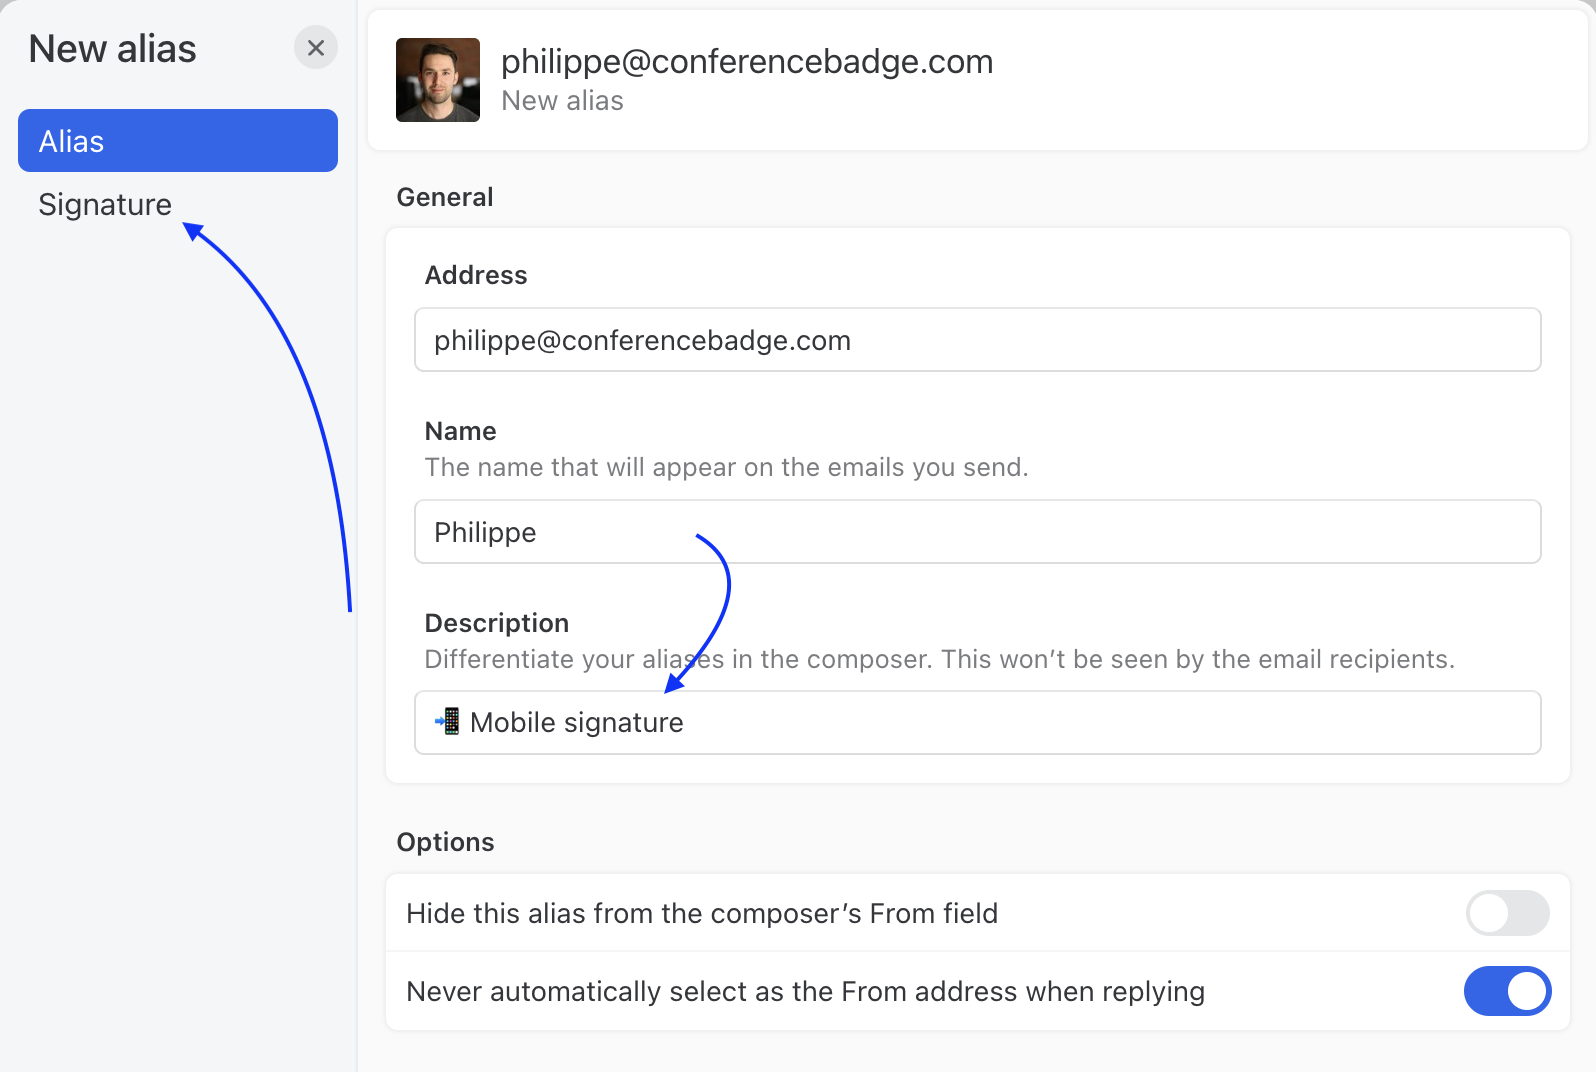Image resolution: width=1596 pixels, height=1072 pixels.
Task: Click the "Never automatically select" option text
Action: [x=805, y=992]
